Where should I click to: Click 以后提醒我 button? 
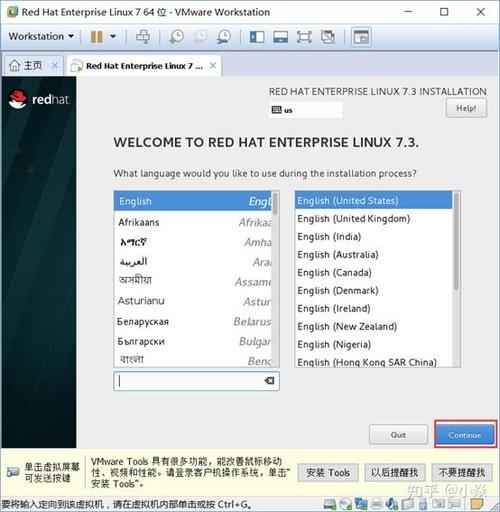click(394, 472)
